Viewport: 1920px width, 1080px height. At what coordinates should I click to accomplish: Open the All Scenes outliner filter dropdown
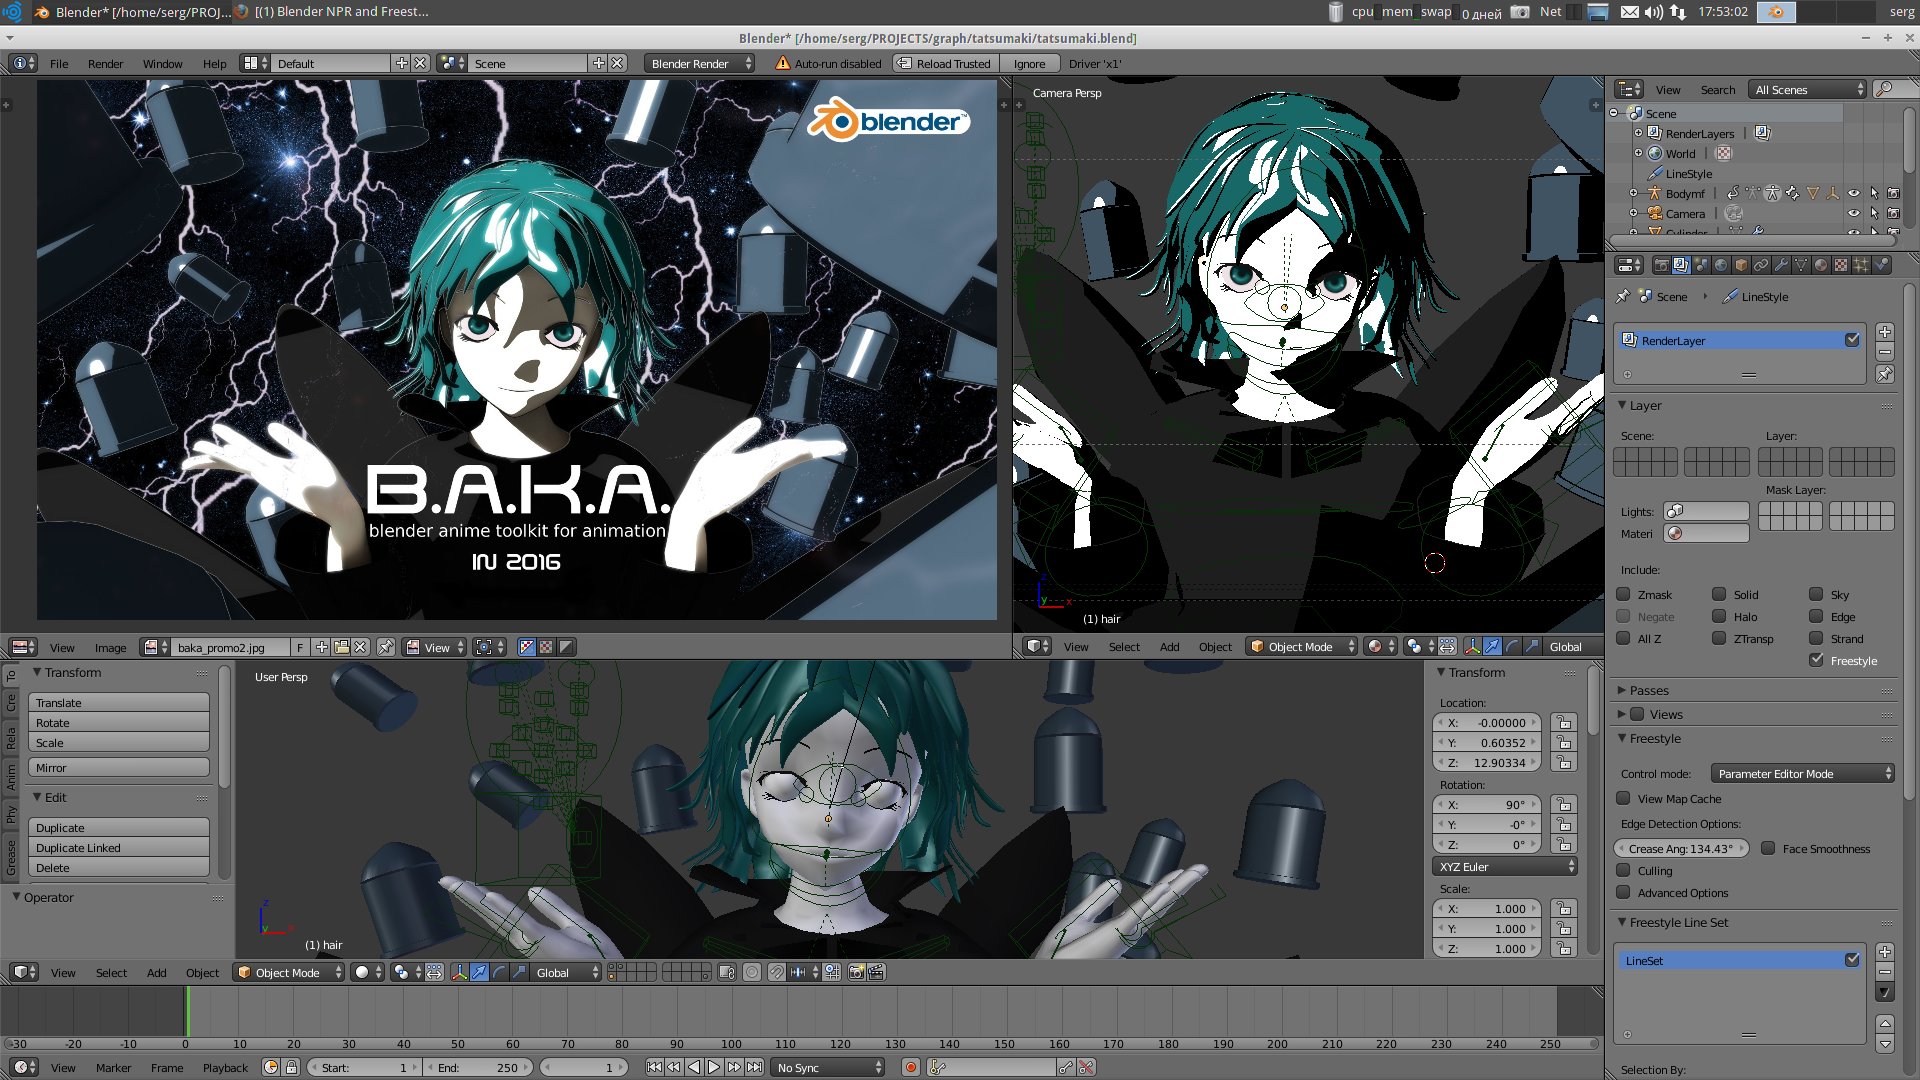(x=1809, y=89)
